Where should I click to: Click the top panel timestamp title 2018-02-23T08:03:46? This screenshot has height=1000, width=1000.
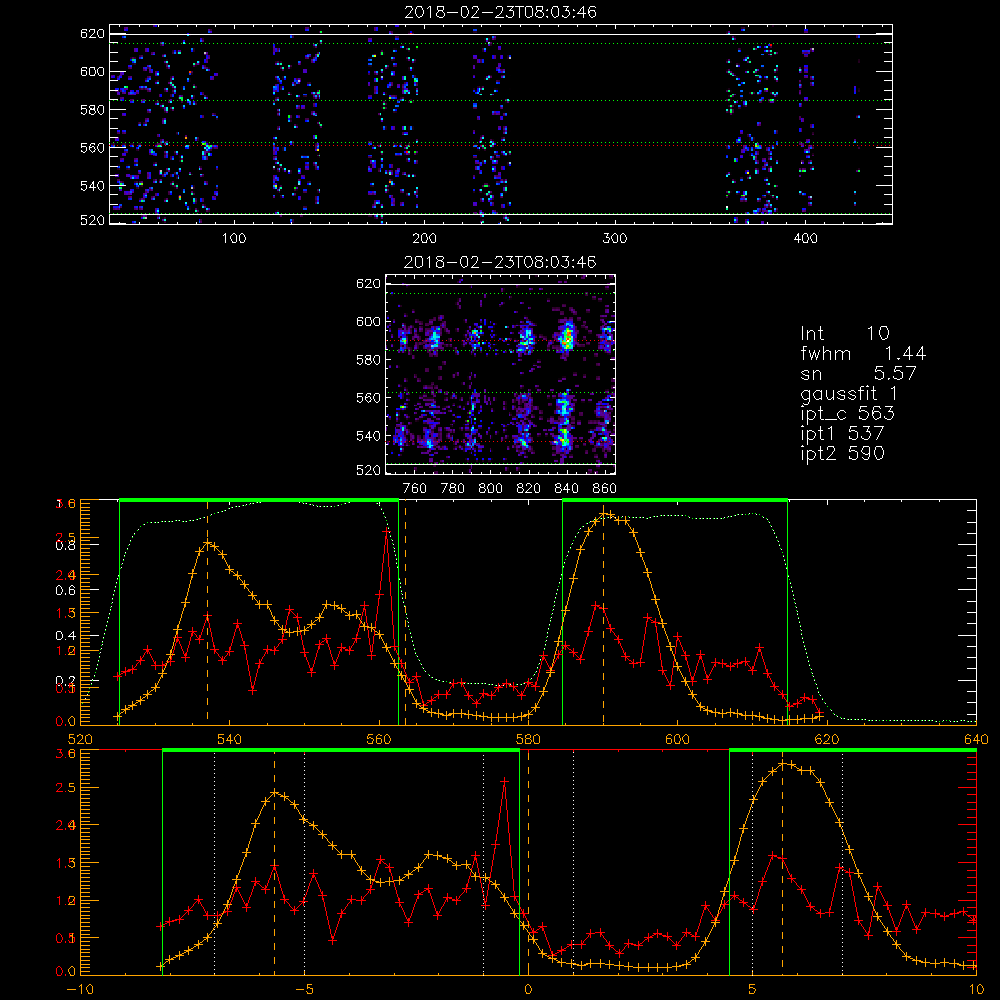tap(501, 12)
